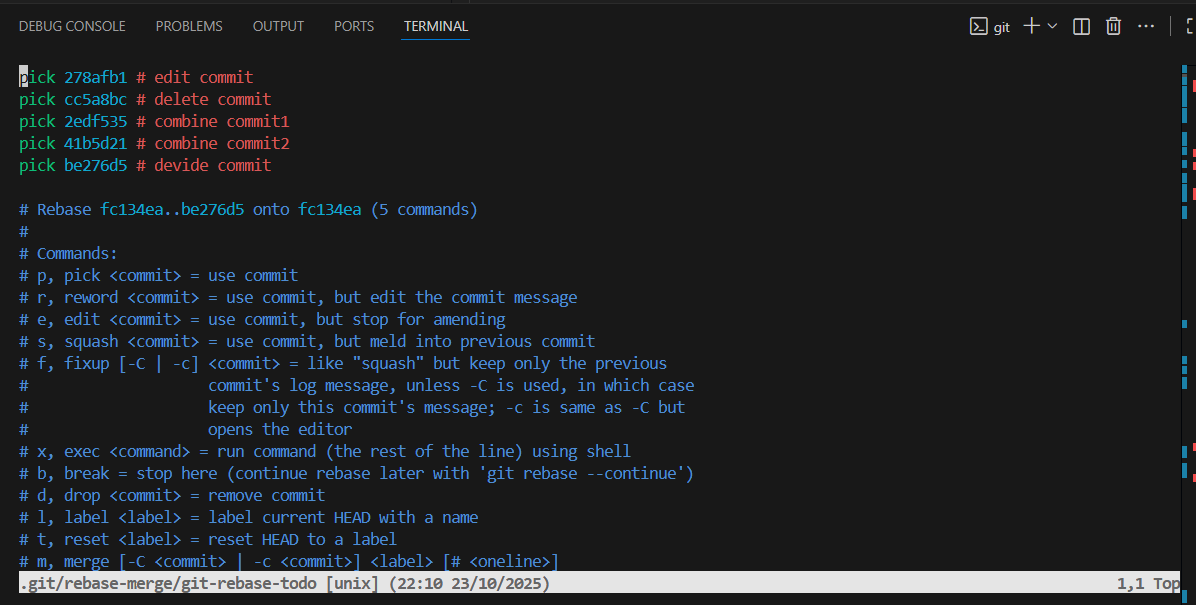Viewport: 1196px width, 605px height.
Task: Open the new terminal launch profile dropdown
Action: point(1053,26)
